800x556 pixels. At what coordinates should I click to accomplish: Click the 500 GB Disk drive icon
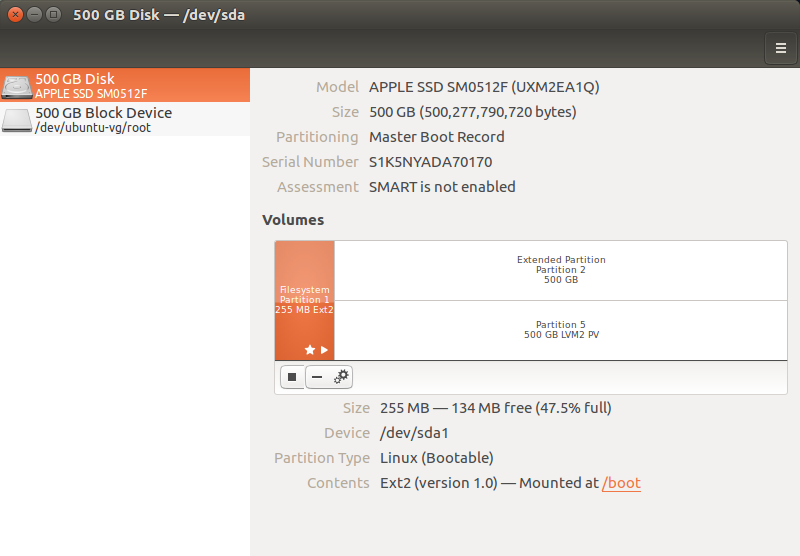(17, 86)
